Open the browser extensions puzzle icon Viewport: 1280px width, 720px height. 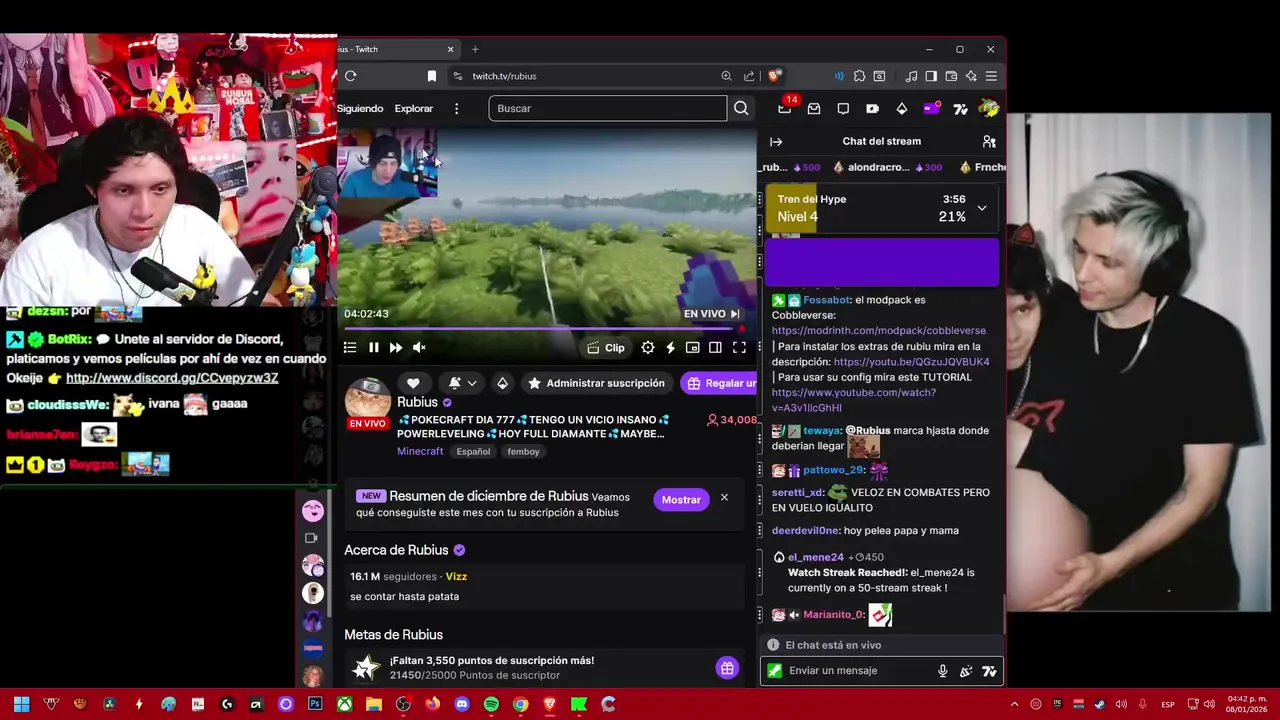pos(859,76)
